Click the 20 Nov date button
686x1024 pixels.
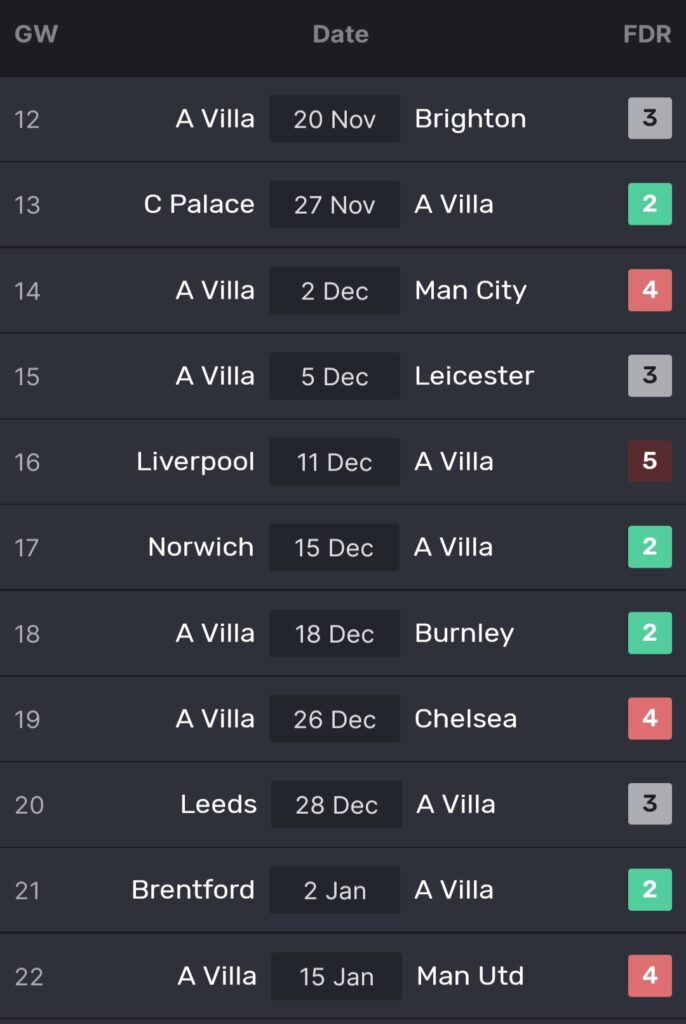coord(334,119)
